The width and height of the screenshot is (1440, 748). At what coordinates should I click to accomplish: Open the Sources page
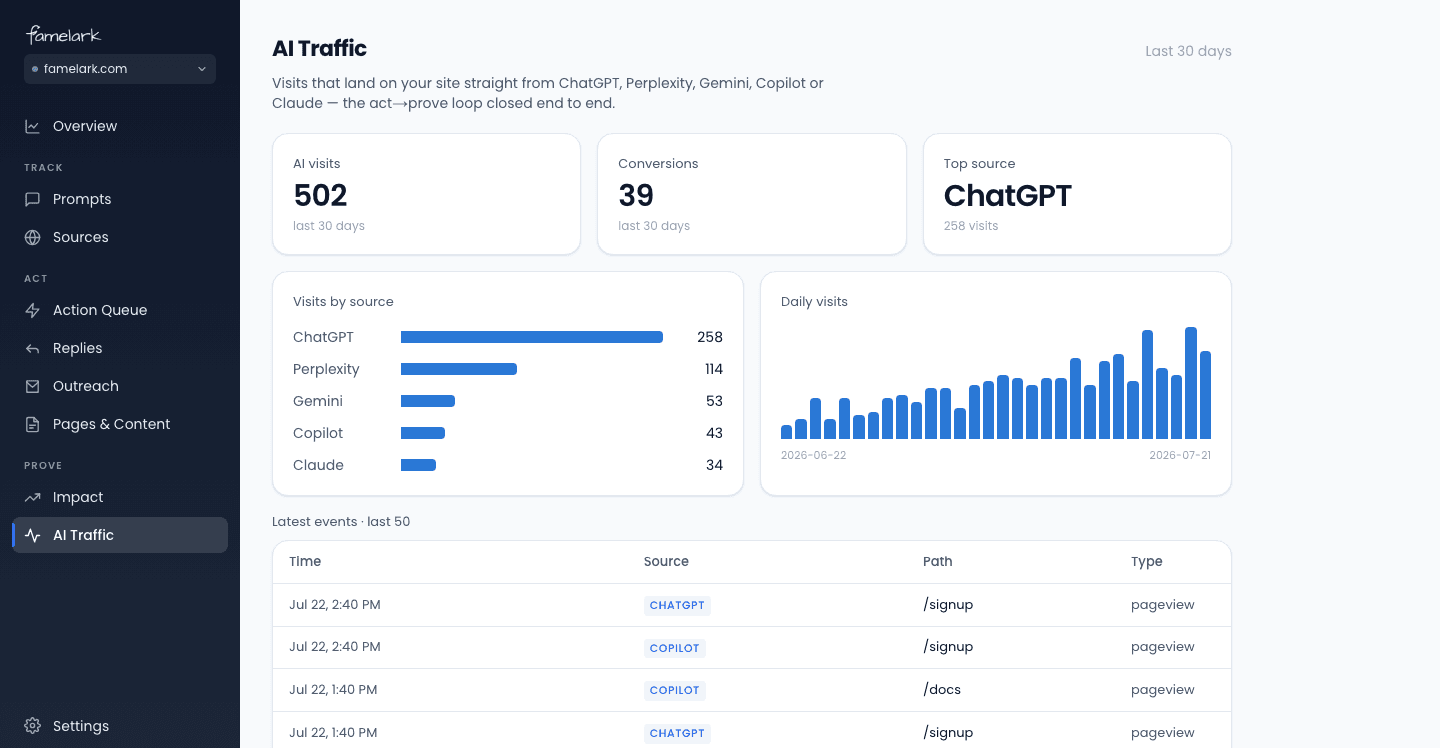tap(120, 237)
